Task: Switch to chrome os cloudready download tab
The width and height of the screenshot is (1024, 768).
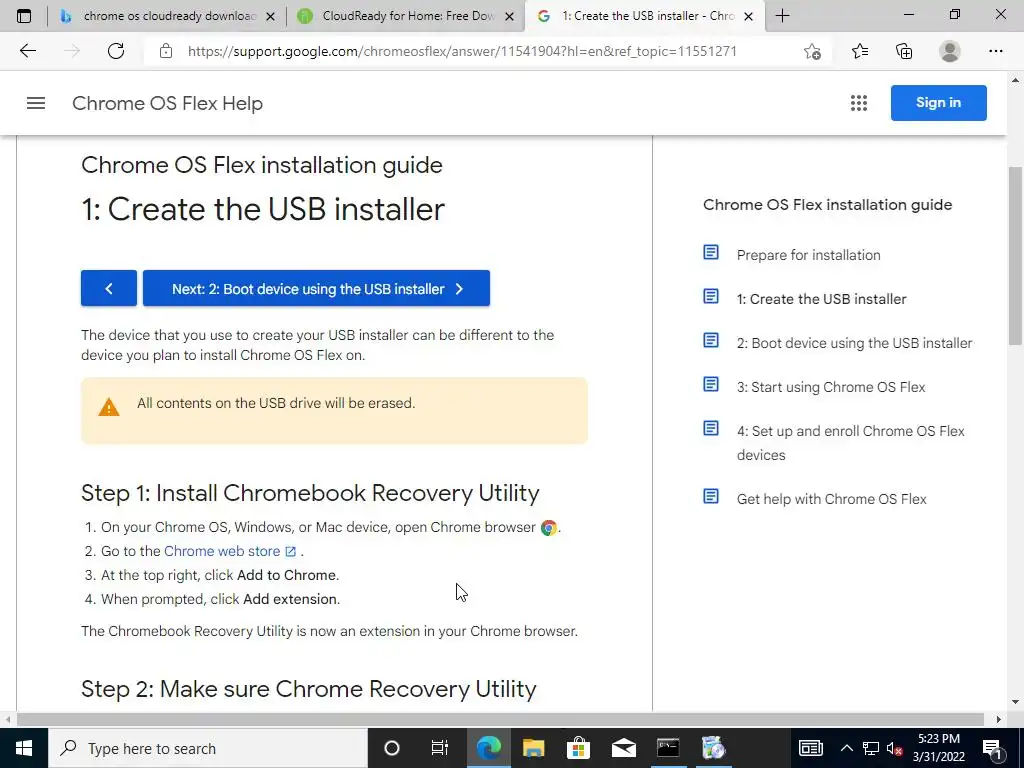Action: (168, 16)
